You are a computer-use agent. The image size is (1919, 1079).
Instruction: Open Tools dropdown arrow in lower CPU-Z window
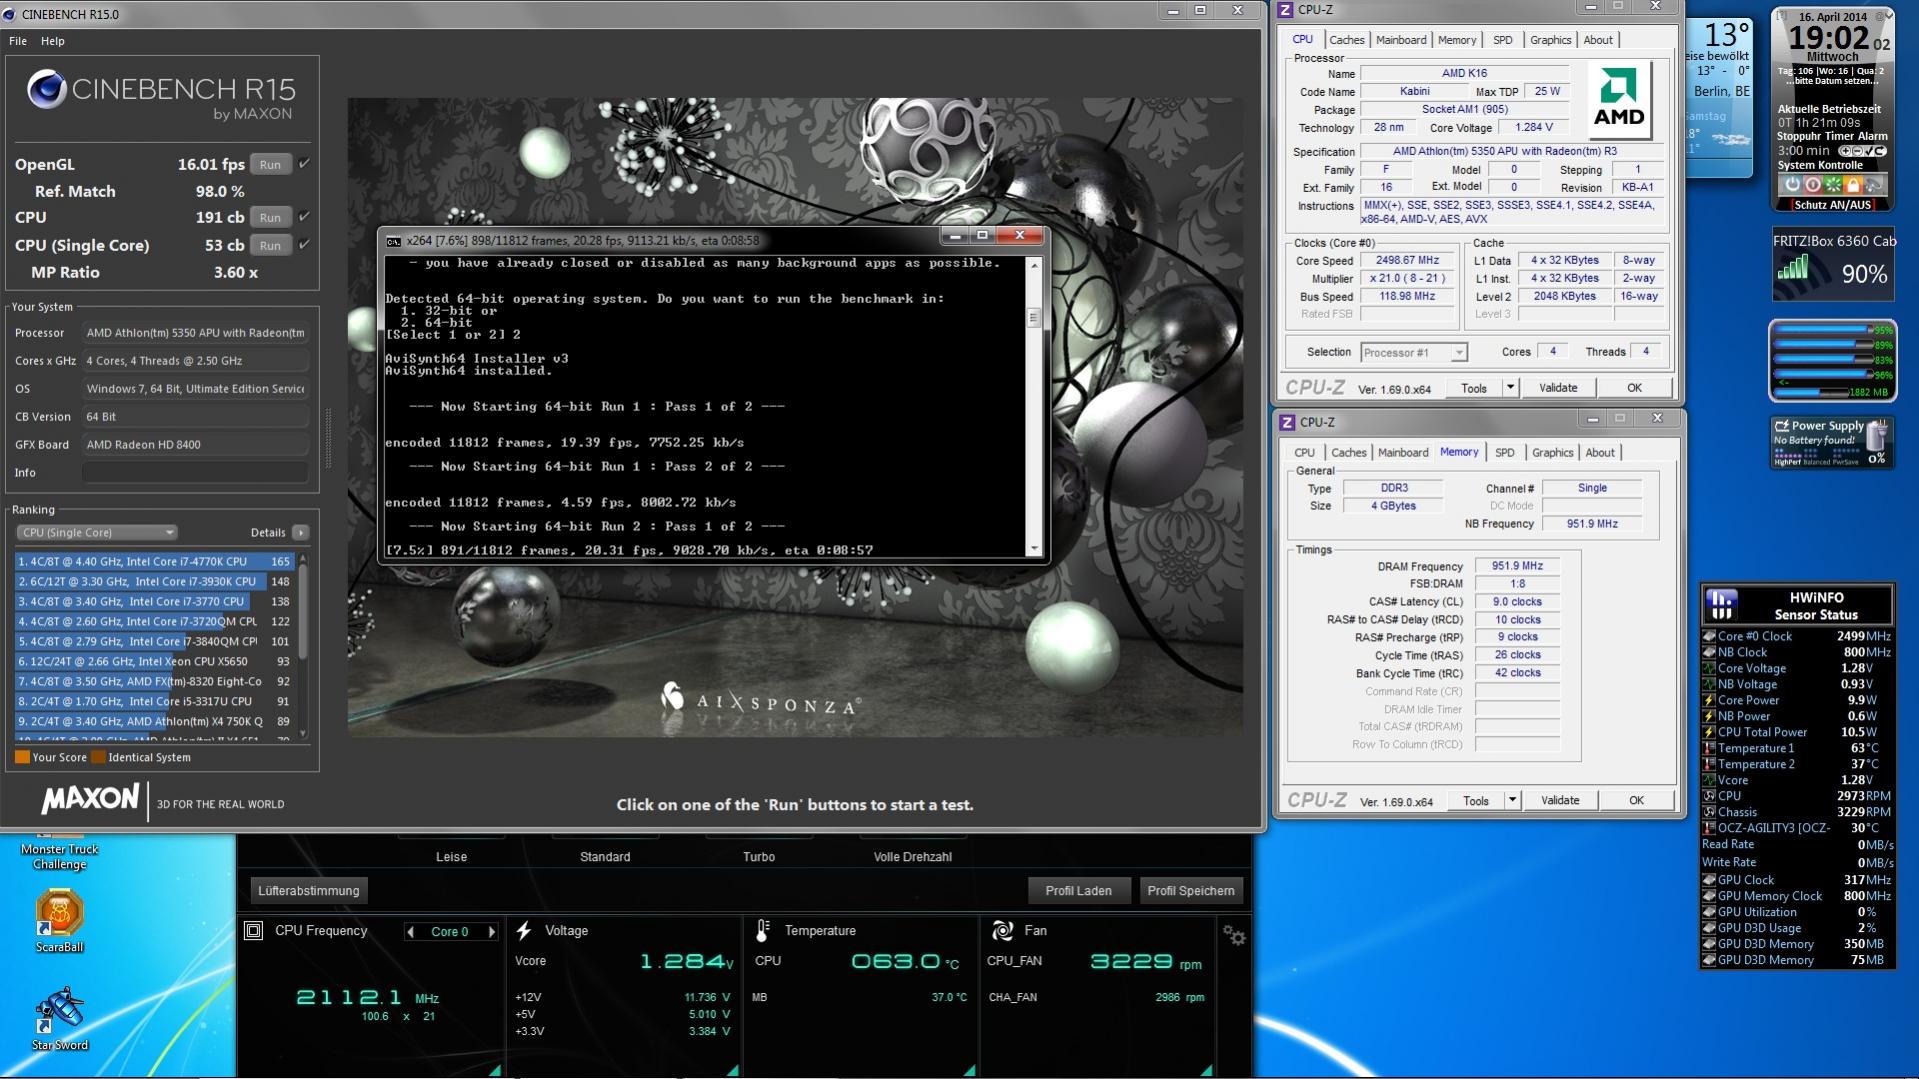pos(1512,800)
